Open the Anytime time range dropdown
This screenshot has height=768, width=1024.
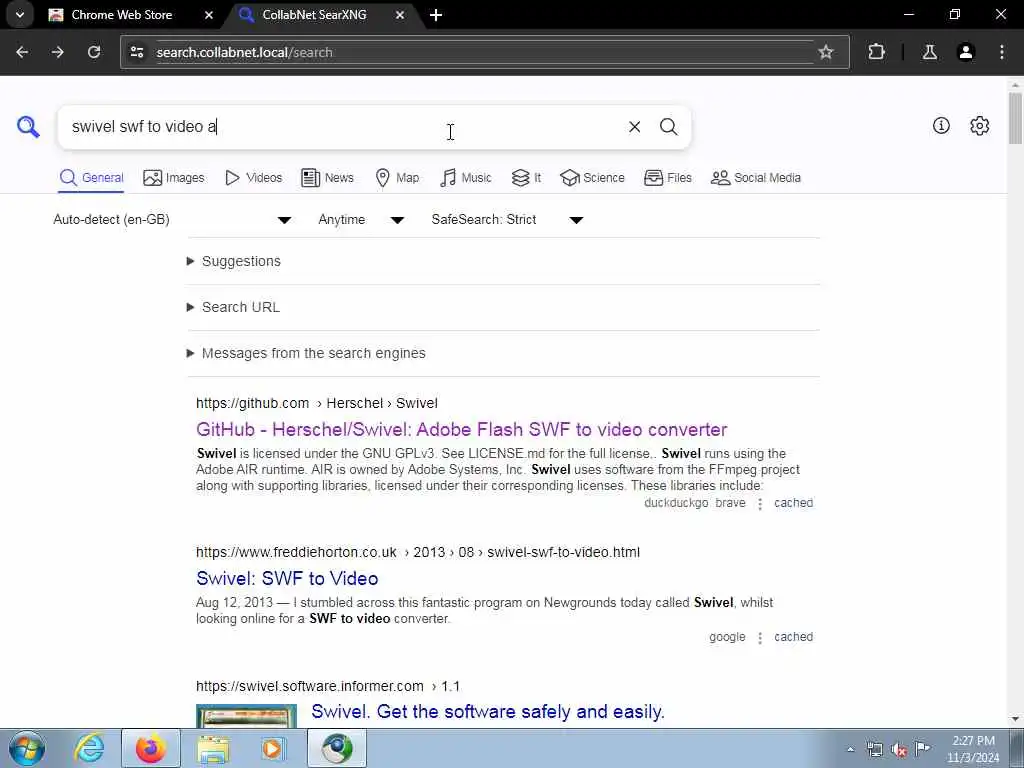click(360, 219)
